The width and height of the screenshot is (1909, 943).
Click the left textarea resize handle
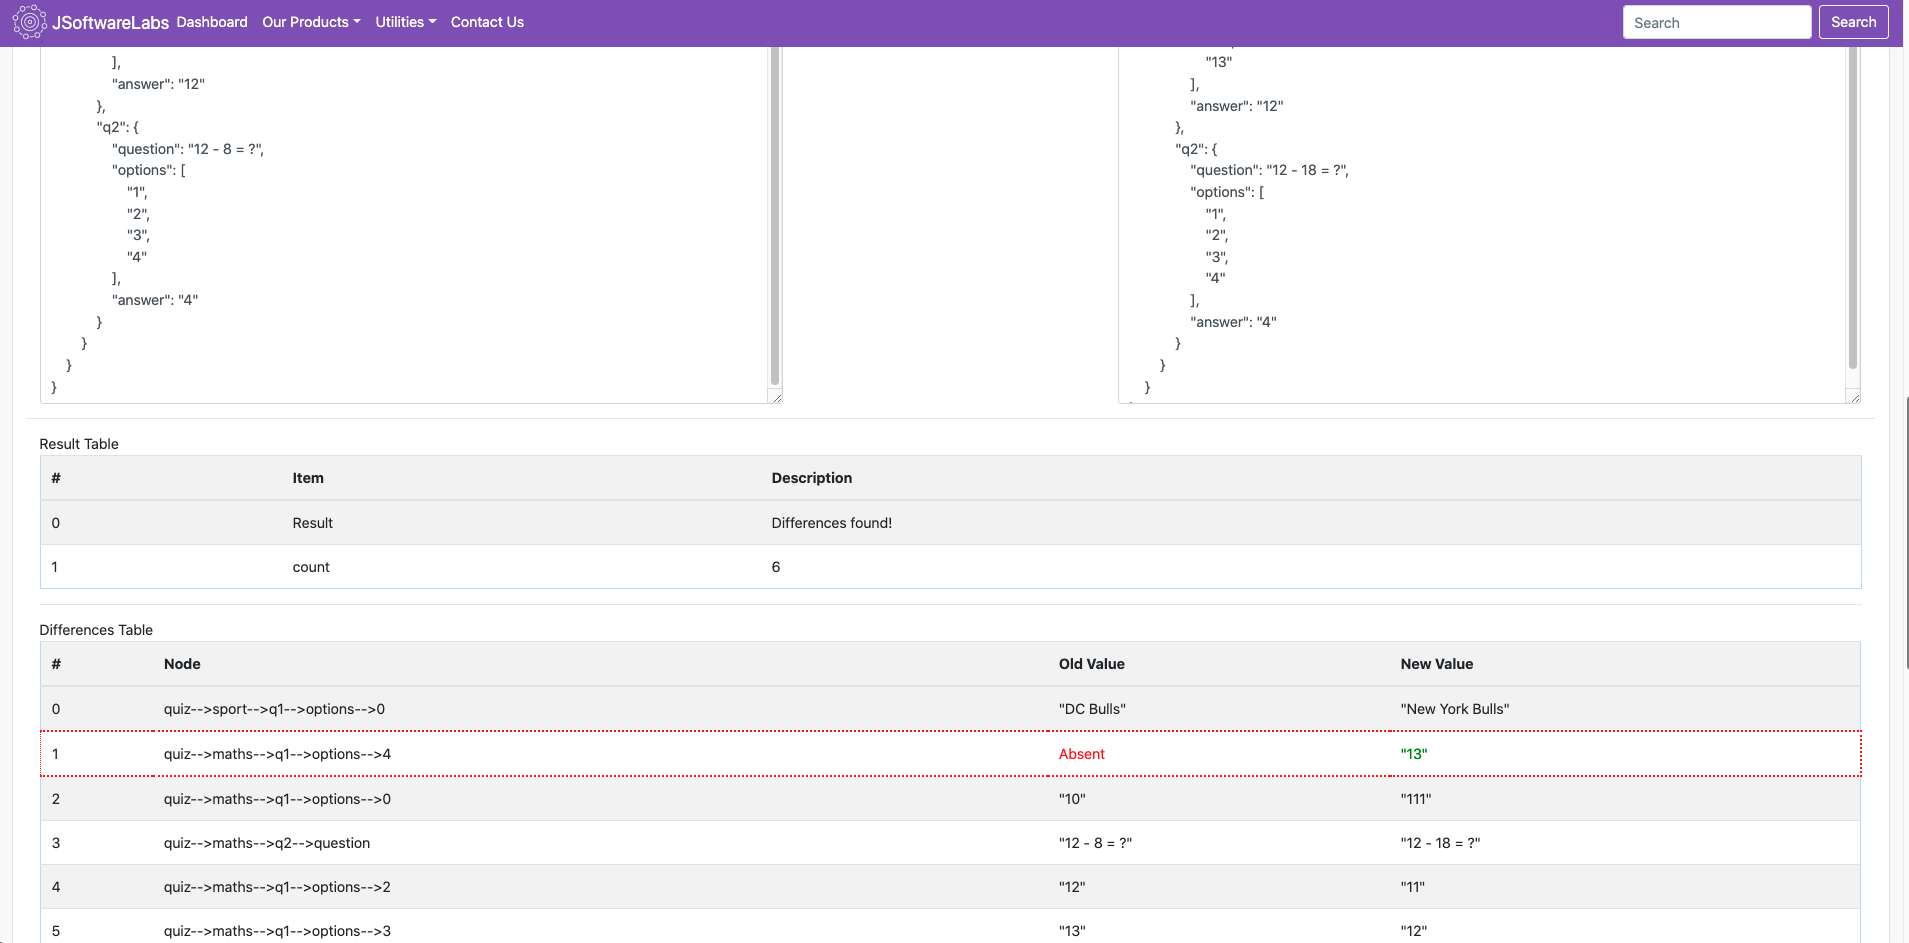776,397
